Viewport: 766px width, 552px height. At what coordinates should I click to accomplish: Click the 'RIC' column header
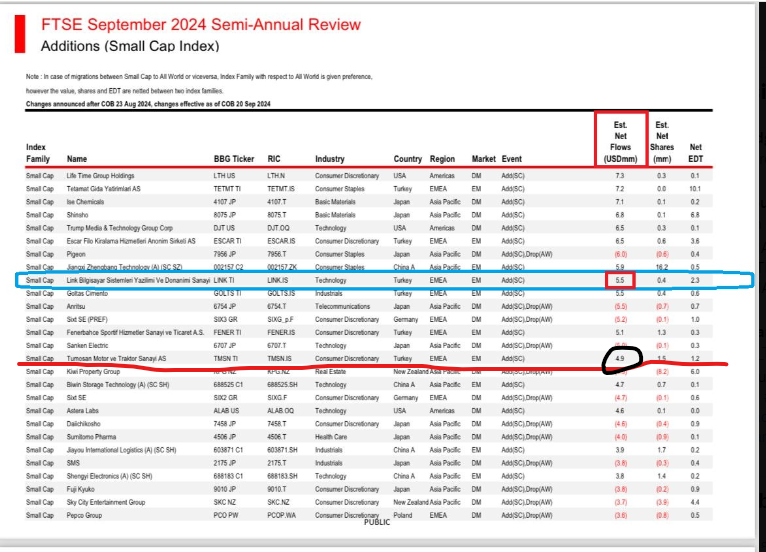274,159
